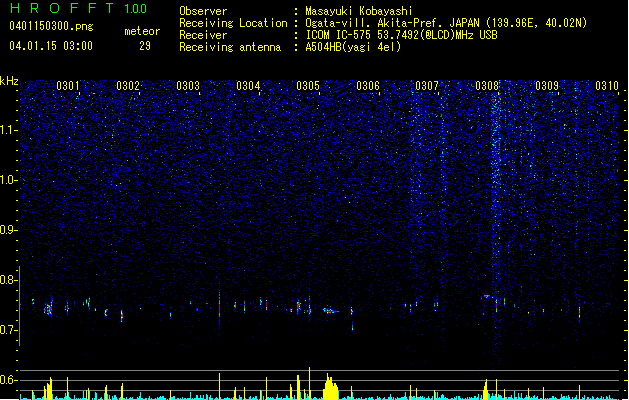Click the 0303 time marker
The height and width of the screenshot is (400, 629).
point(188,86)
